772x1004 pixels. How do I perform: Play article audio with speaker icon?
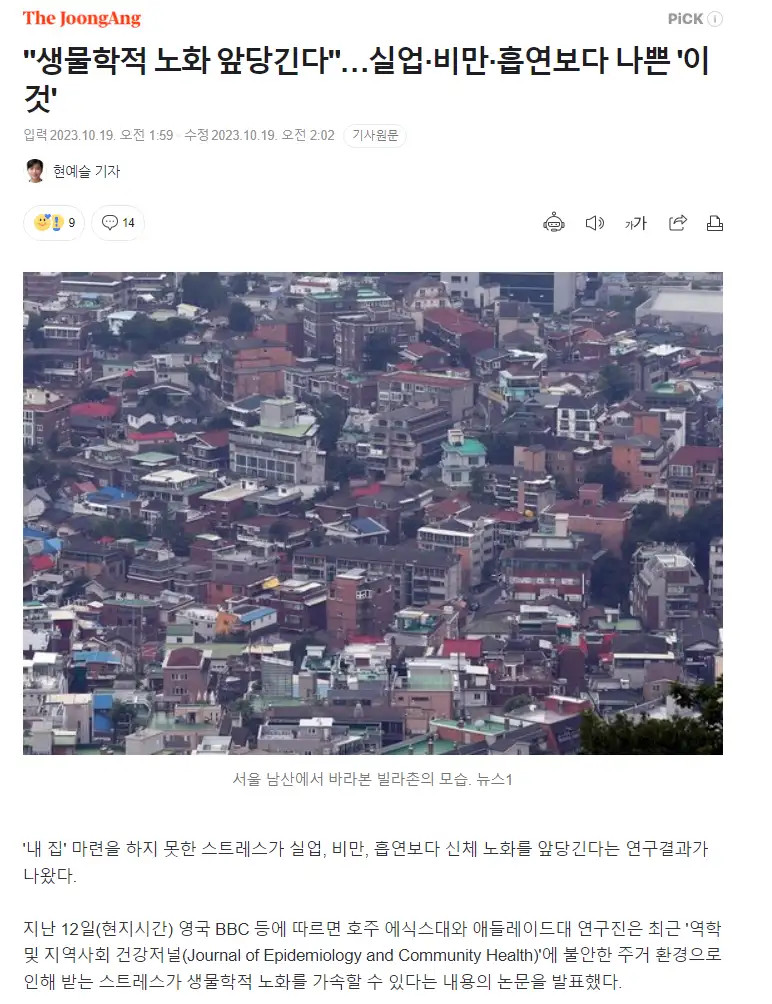(595, 223)
